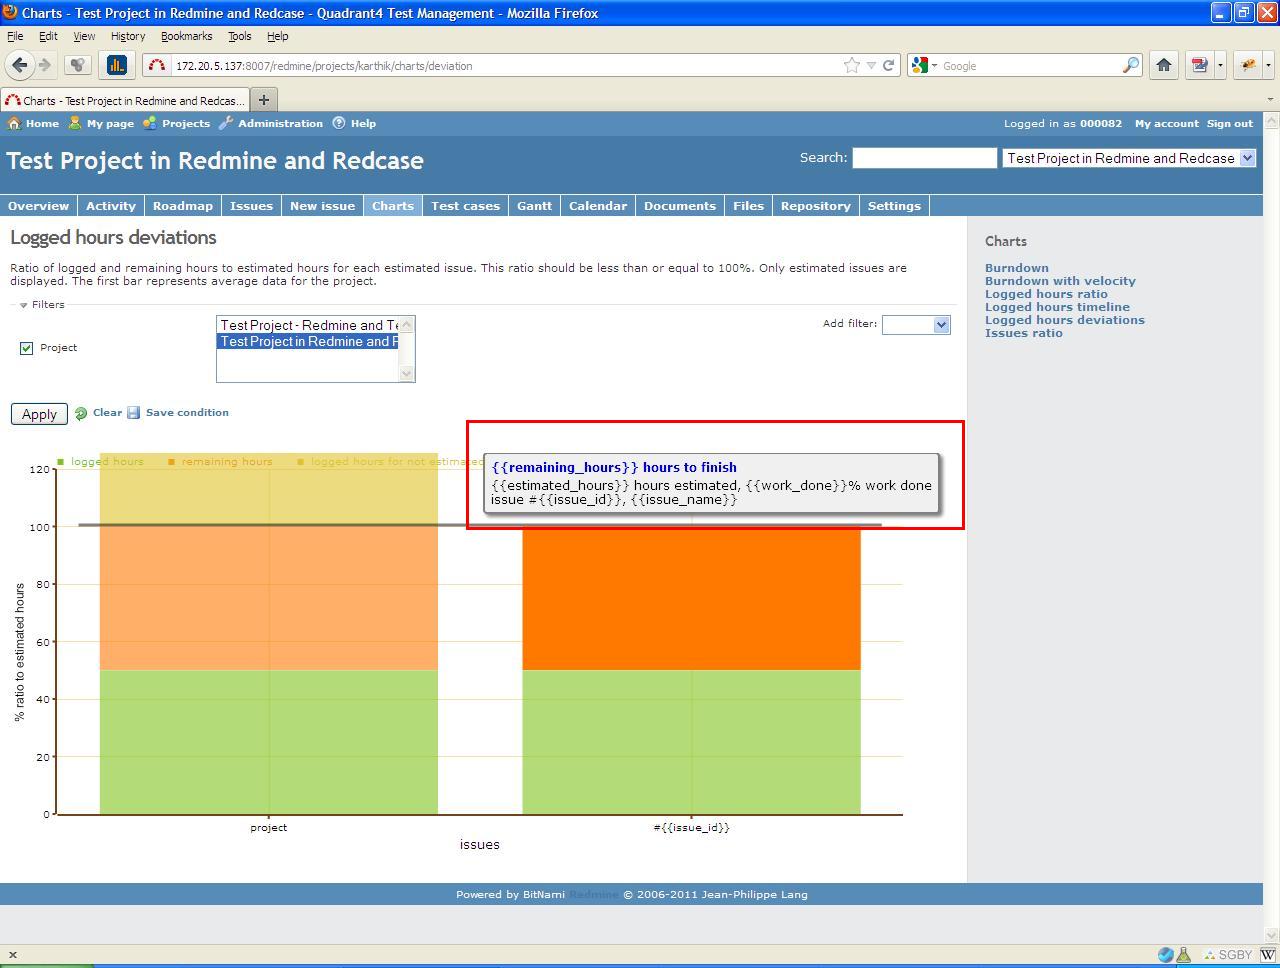The image size is (1280, 968).
Task: Click the Wikipedia W status bar icon
Action: pyautogui.click(x=1267, y=955)
